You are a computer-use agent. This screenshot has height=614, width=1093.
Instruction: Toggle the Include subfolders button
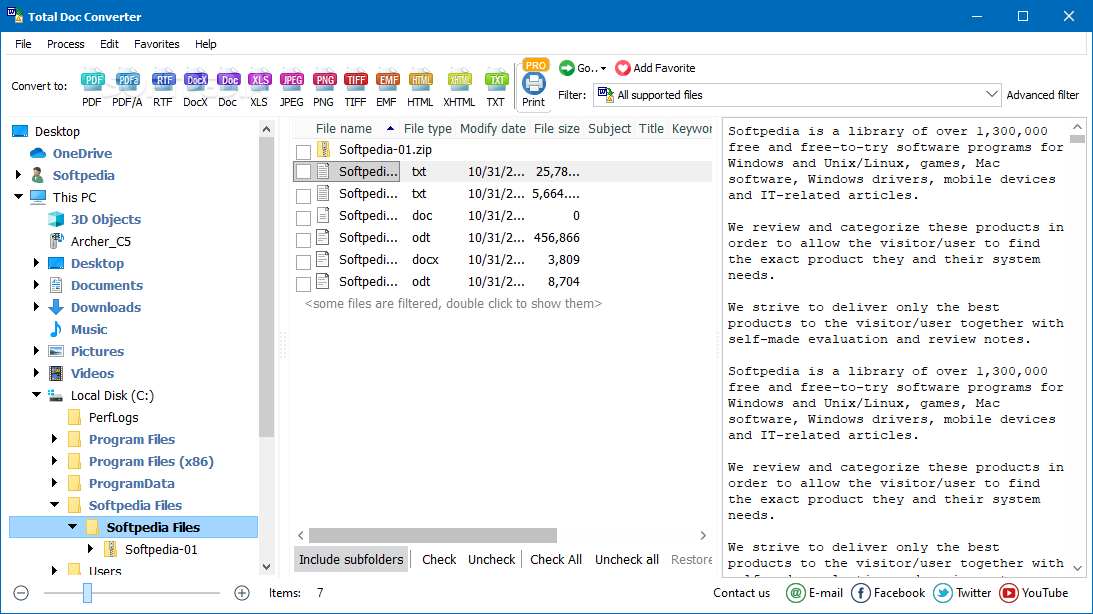[x=351, y=560]
